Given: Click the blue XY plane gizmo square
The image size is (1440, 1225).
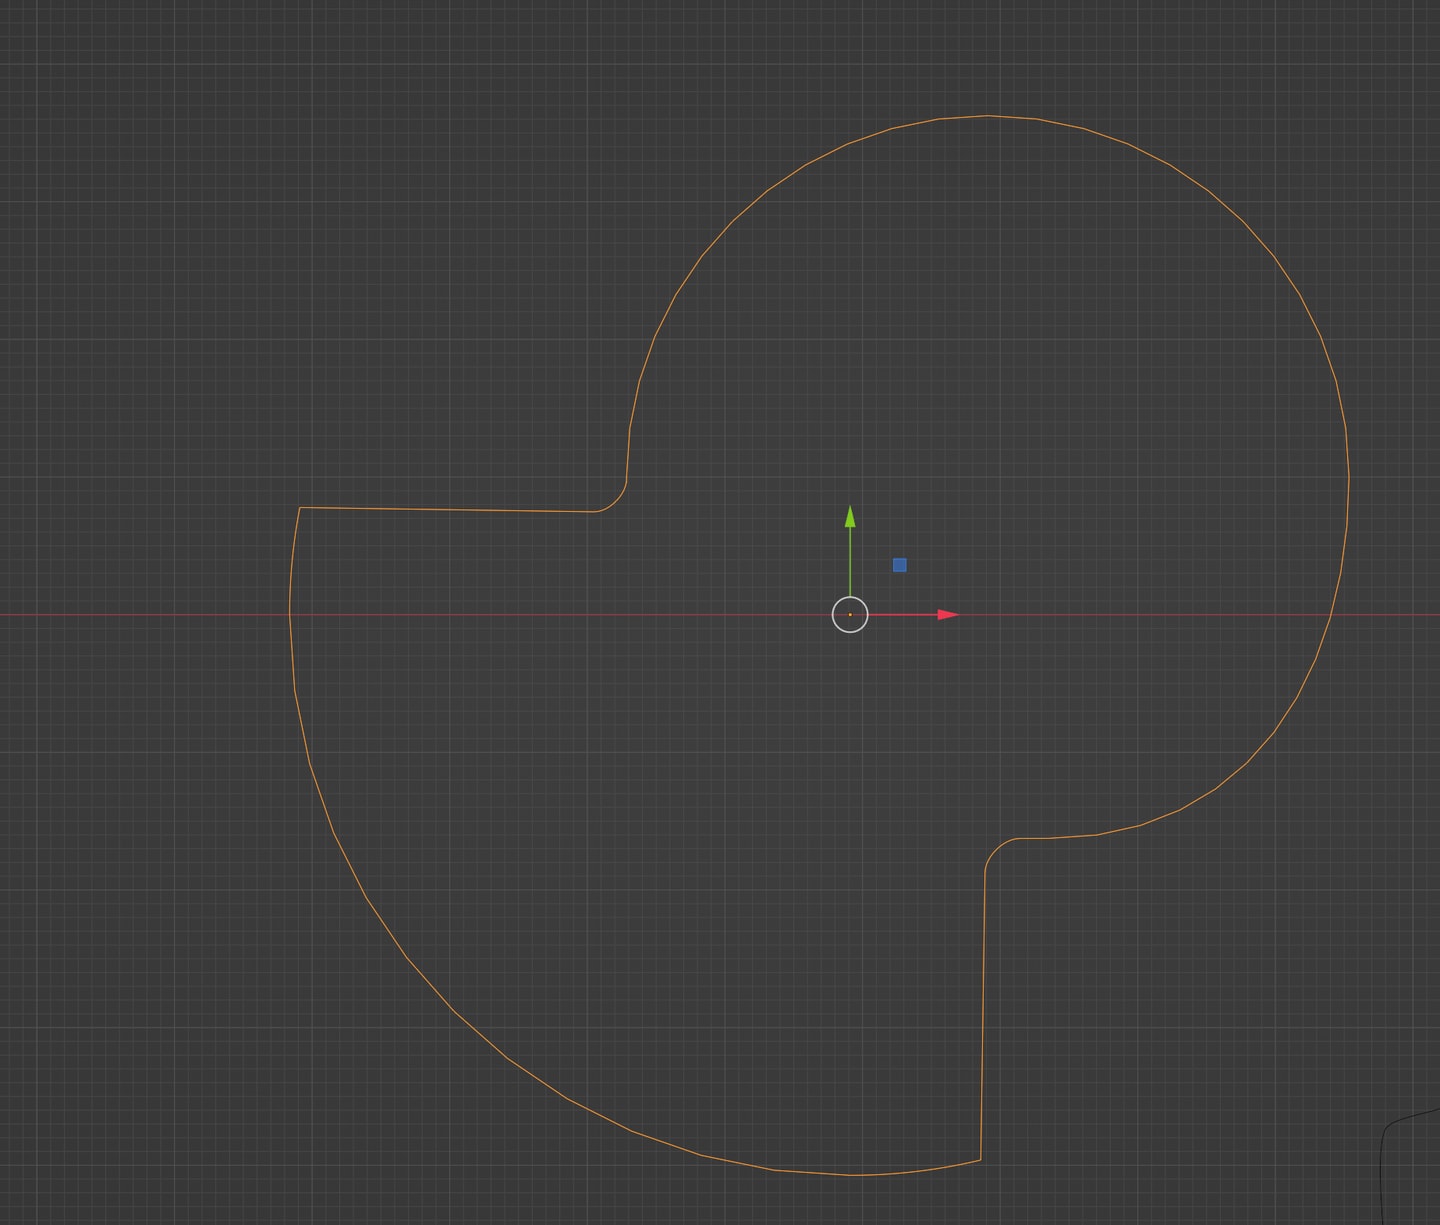Looking at the screenshot, I should pos(900,565).
